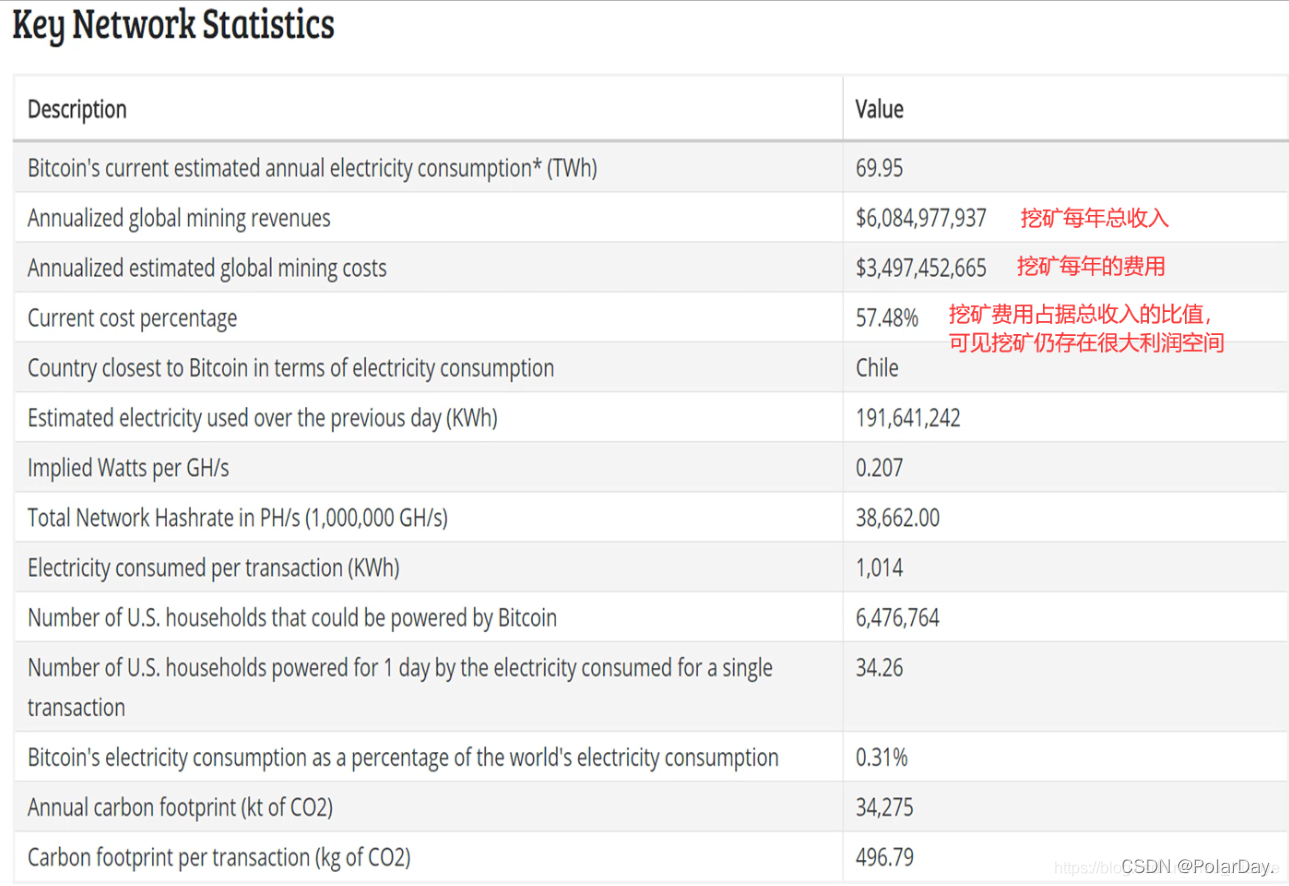Select the 'Description' column header

click(77, 109)
